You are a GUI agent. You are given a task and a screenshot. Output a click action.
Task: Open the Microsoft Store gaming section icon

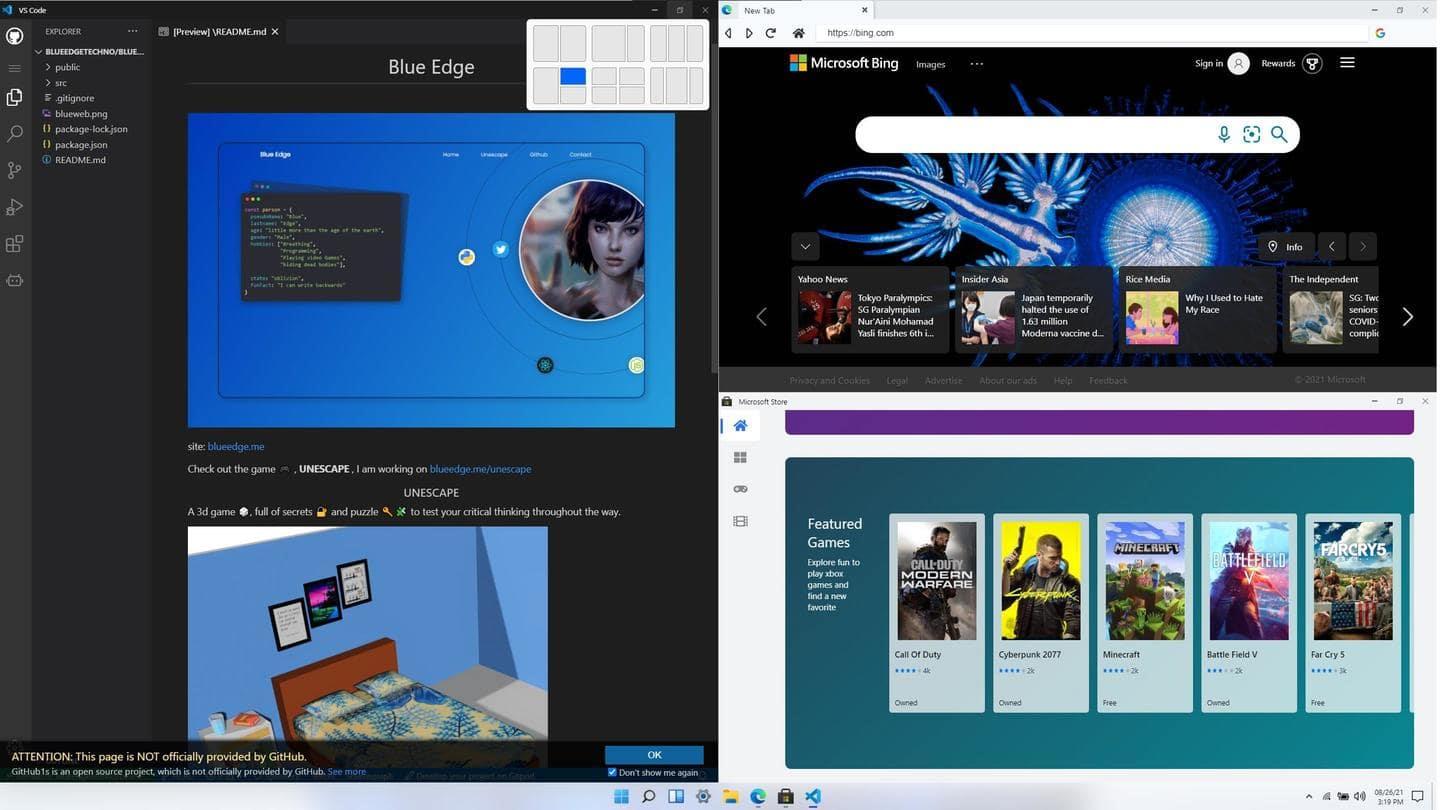(740, 489)
